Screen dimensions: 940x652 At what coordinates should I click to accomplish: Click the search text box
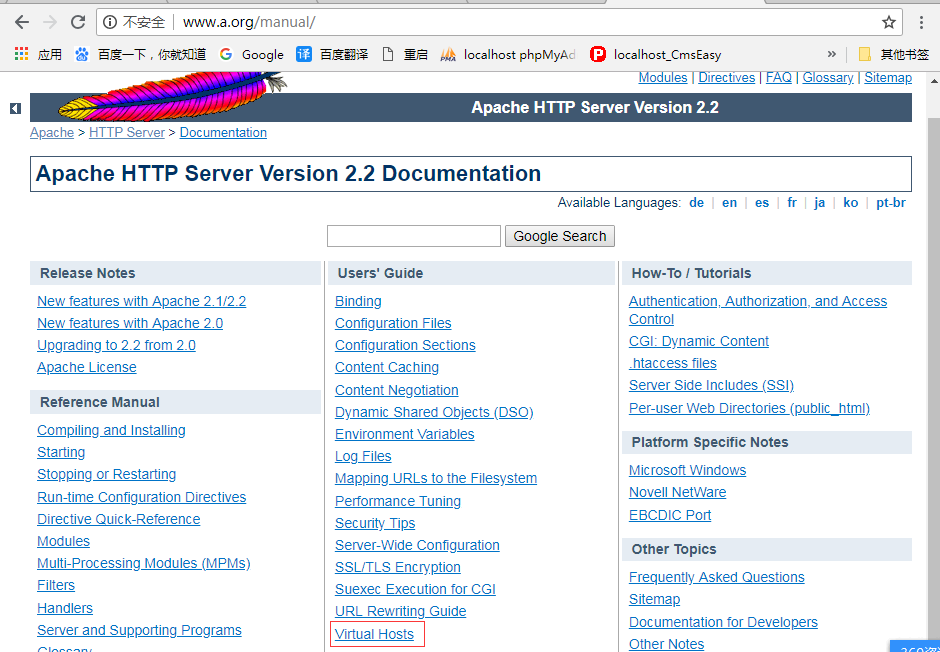click(414, 236)
